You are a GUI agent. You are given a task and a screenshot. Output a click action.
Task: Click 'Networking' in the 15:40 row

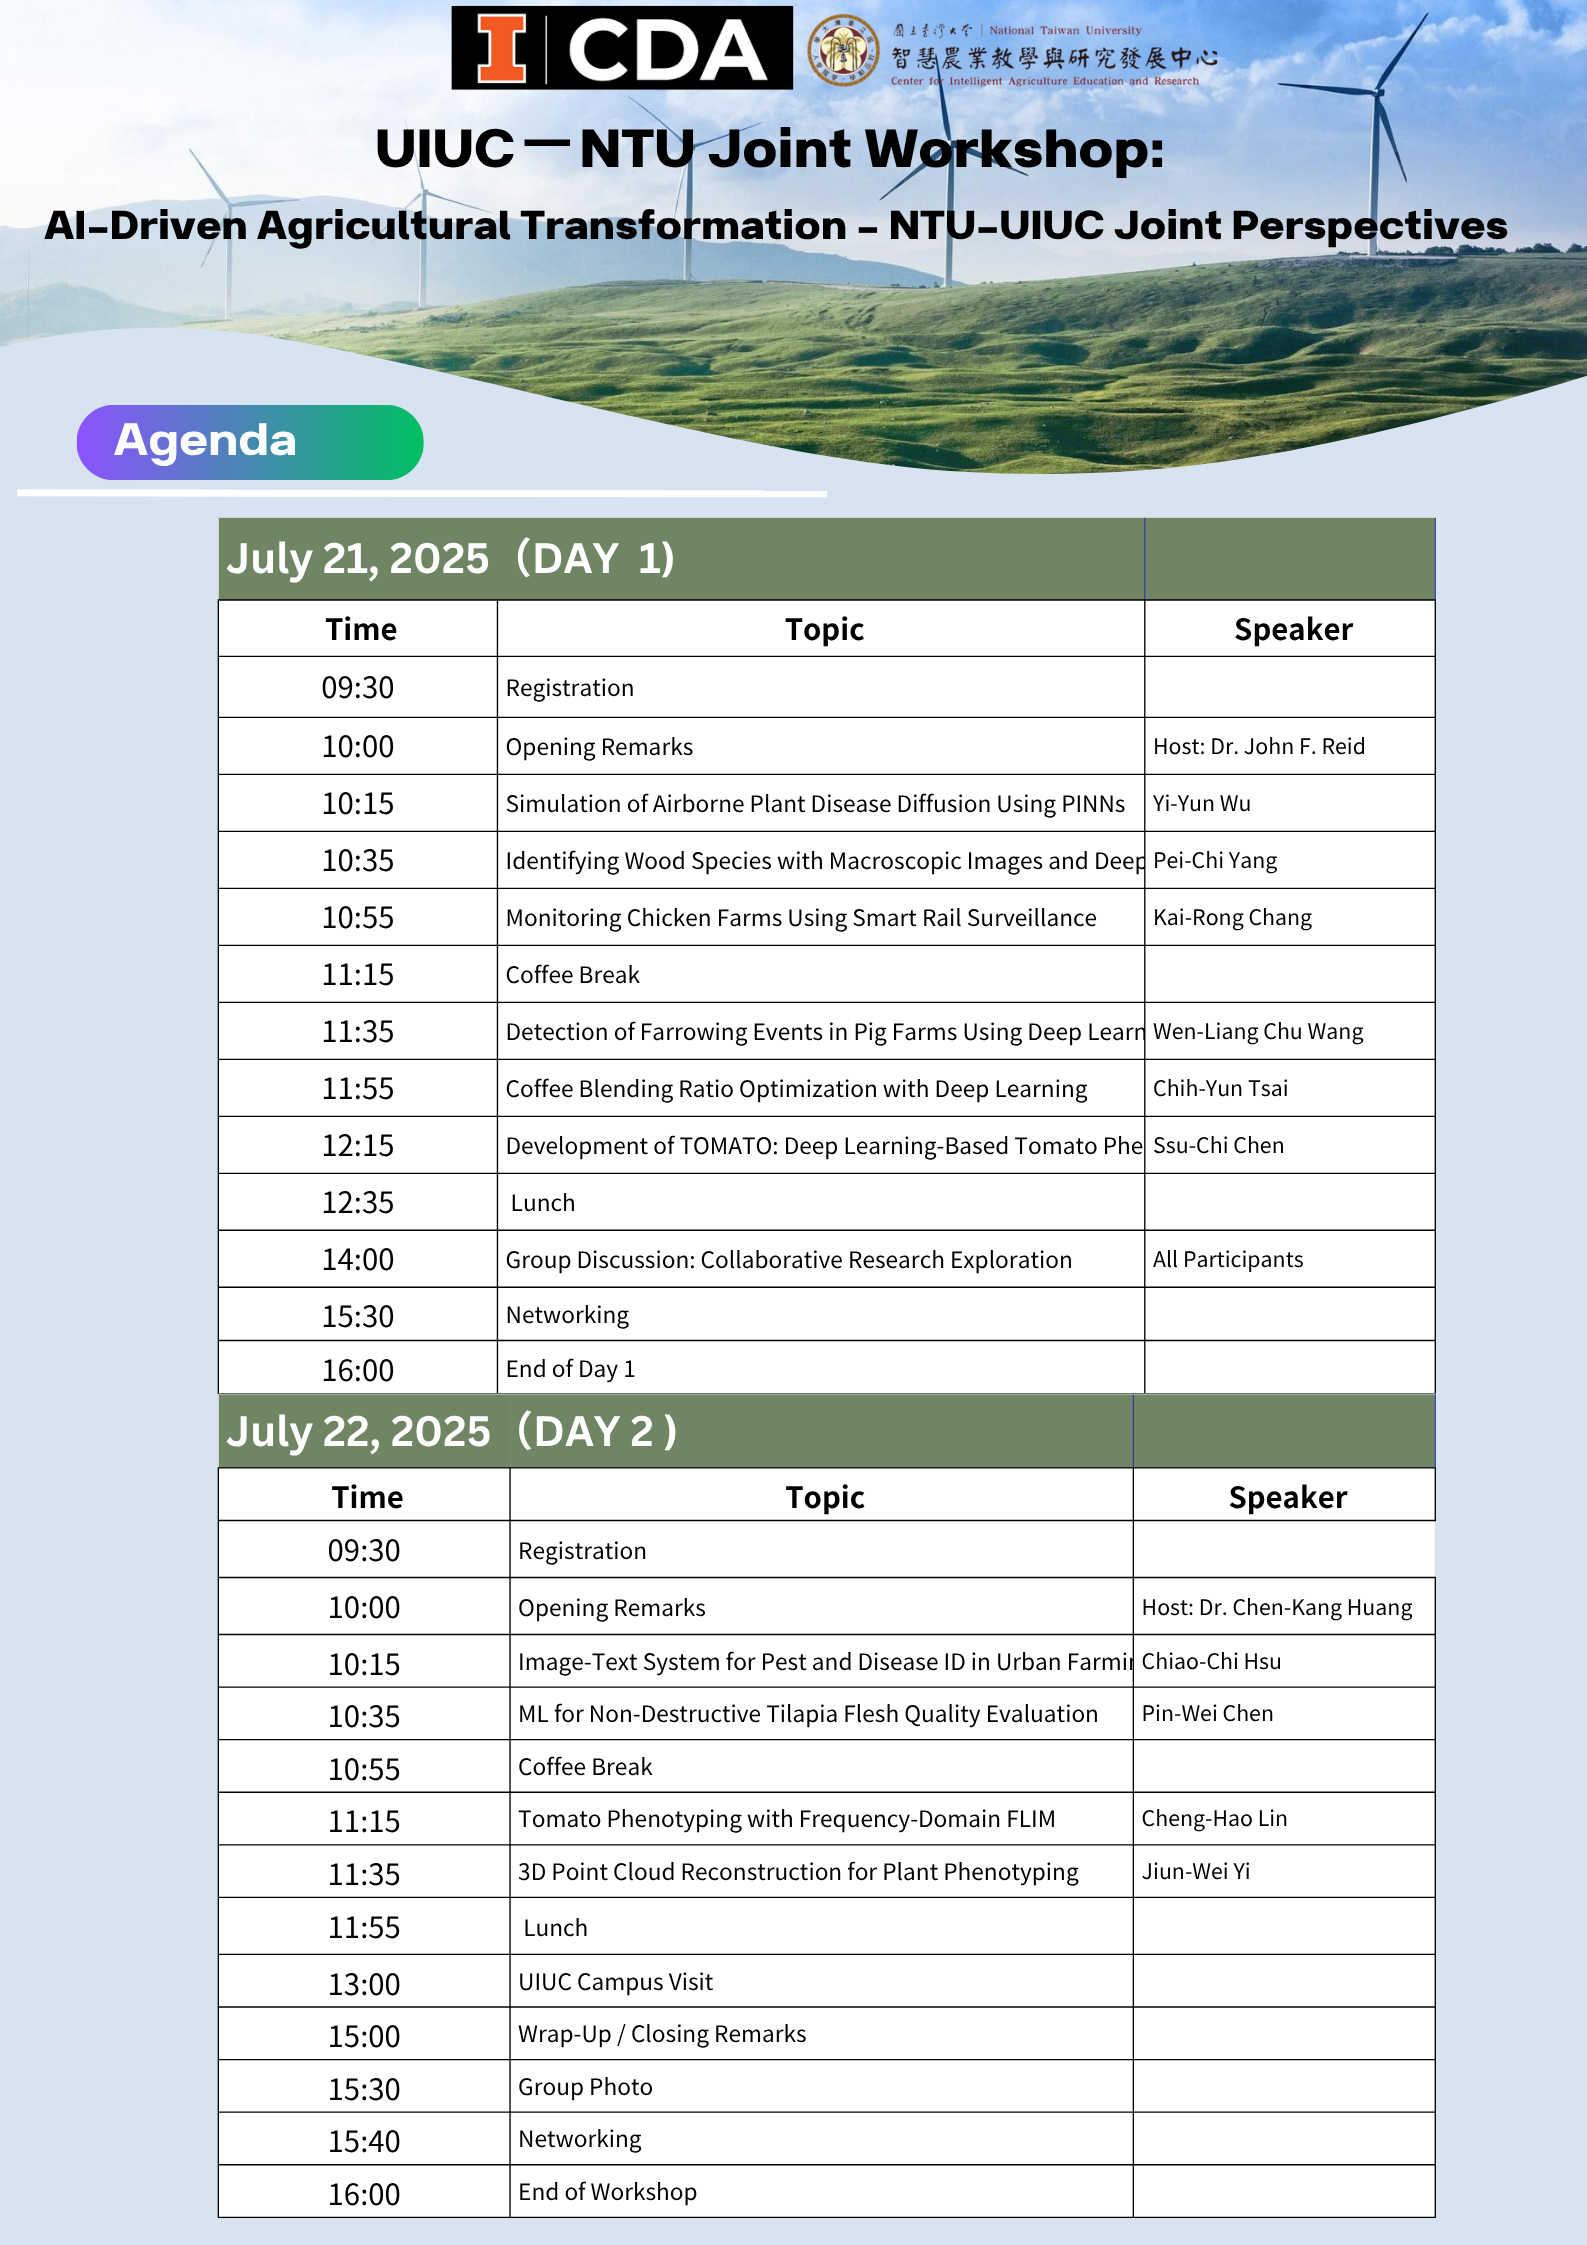580,2139
